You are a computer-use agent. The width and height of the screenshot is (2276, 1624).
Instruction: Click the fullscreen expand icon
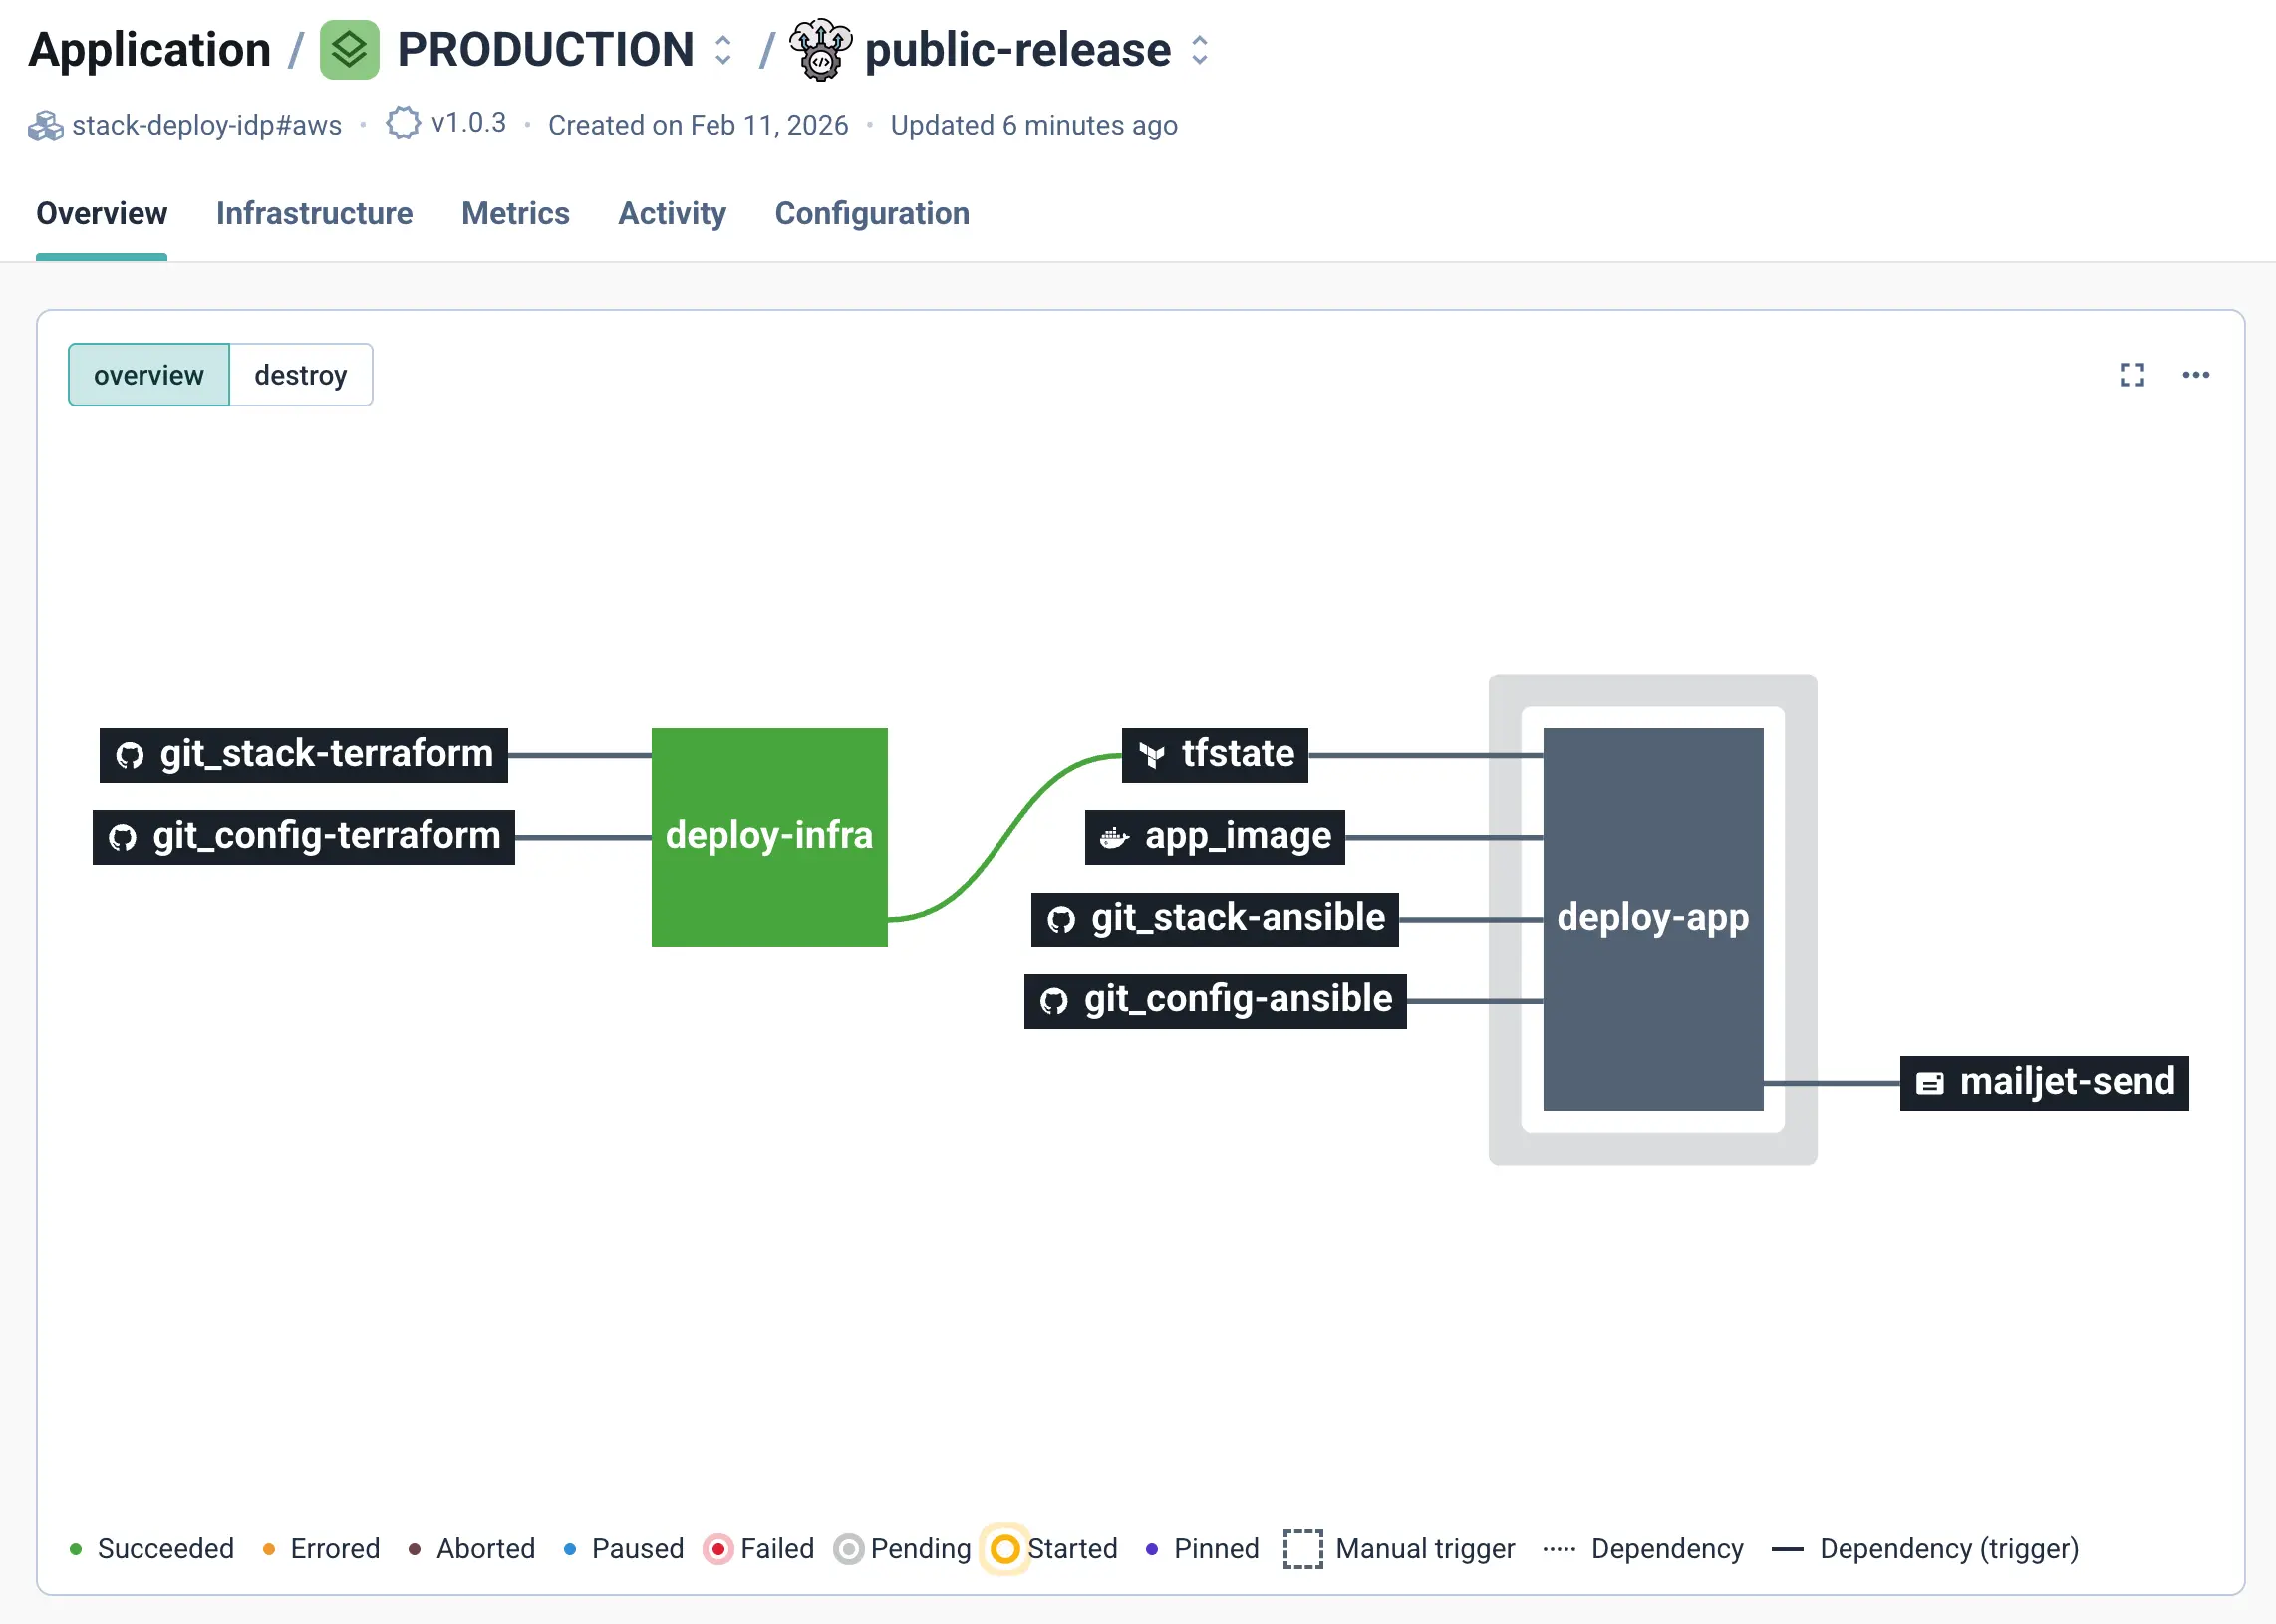point(2132,375)
